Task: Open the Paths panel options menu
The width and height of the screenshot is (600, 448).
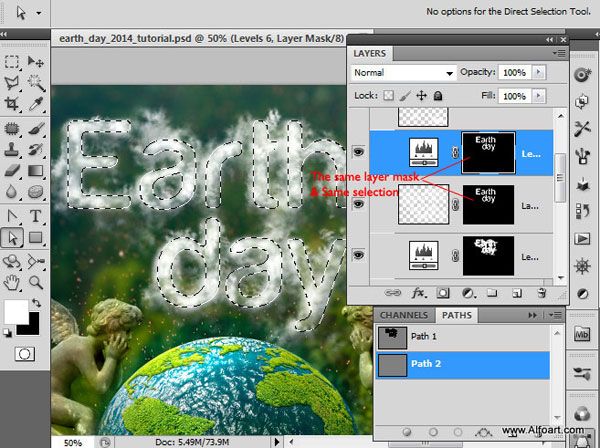Action: 556,315
